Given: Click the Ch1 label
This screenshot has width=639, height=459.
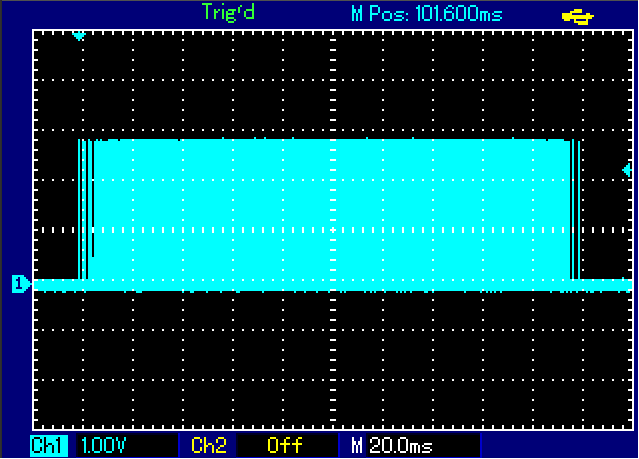Looking at the screenshot, I should 49,446.
